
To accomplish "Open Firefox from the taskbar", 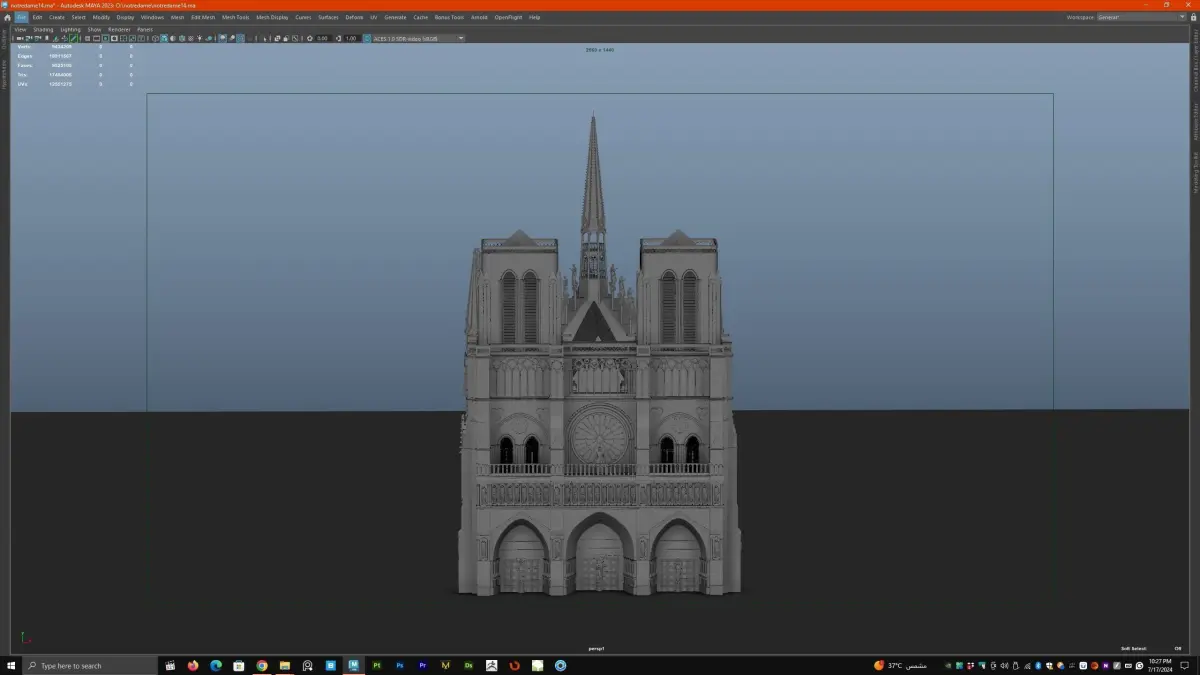I will click(x=193, y=665).
